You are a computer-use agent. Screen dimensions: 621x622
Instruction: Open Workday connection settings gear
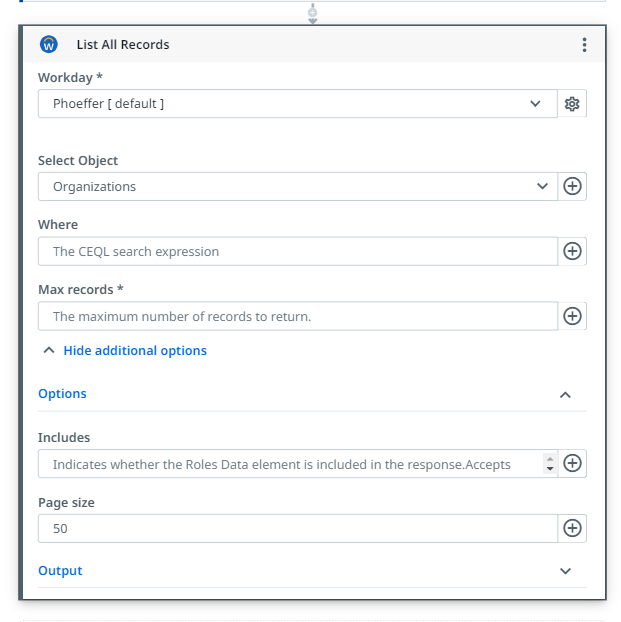(x=572, y=104)
